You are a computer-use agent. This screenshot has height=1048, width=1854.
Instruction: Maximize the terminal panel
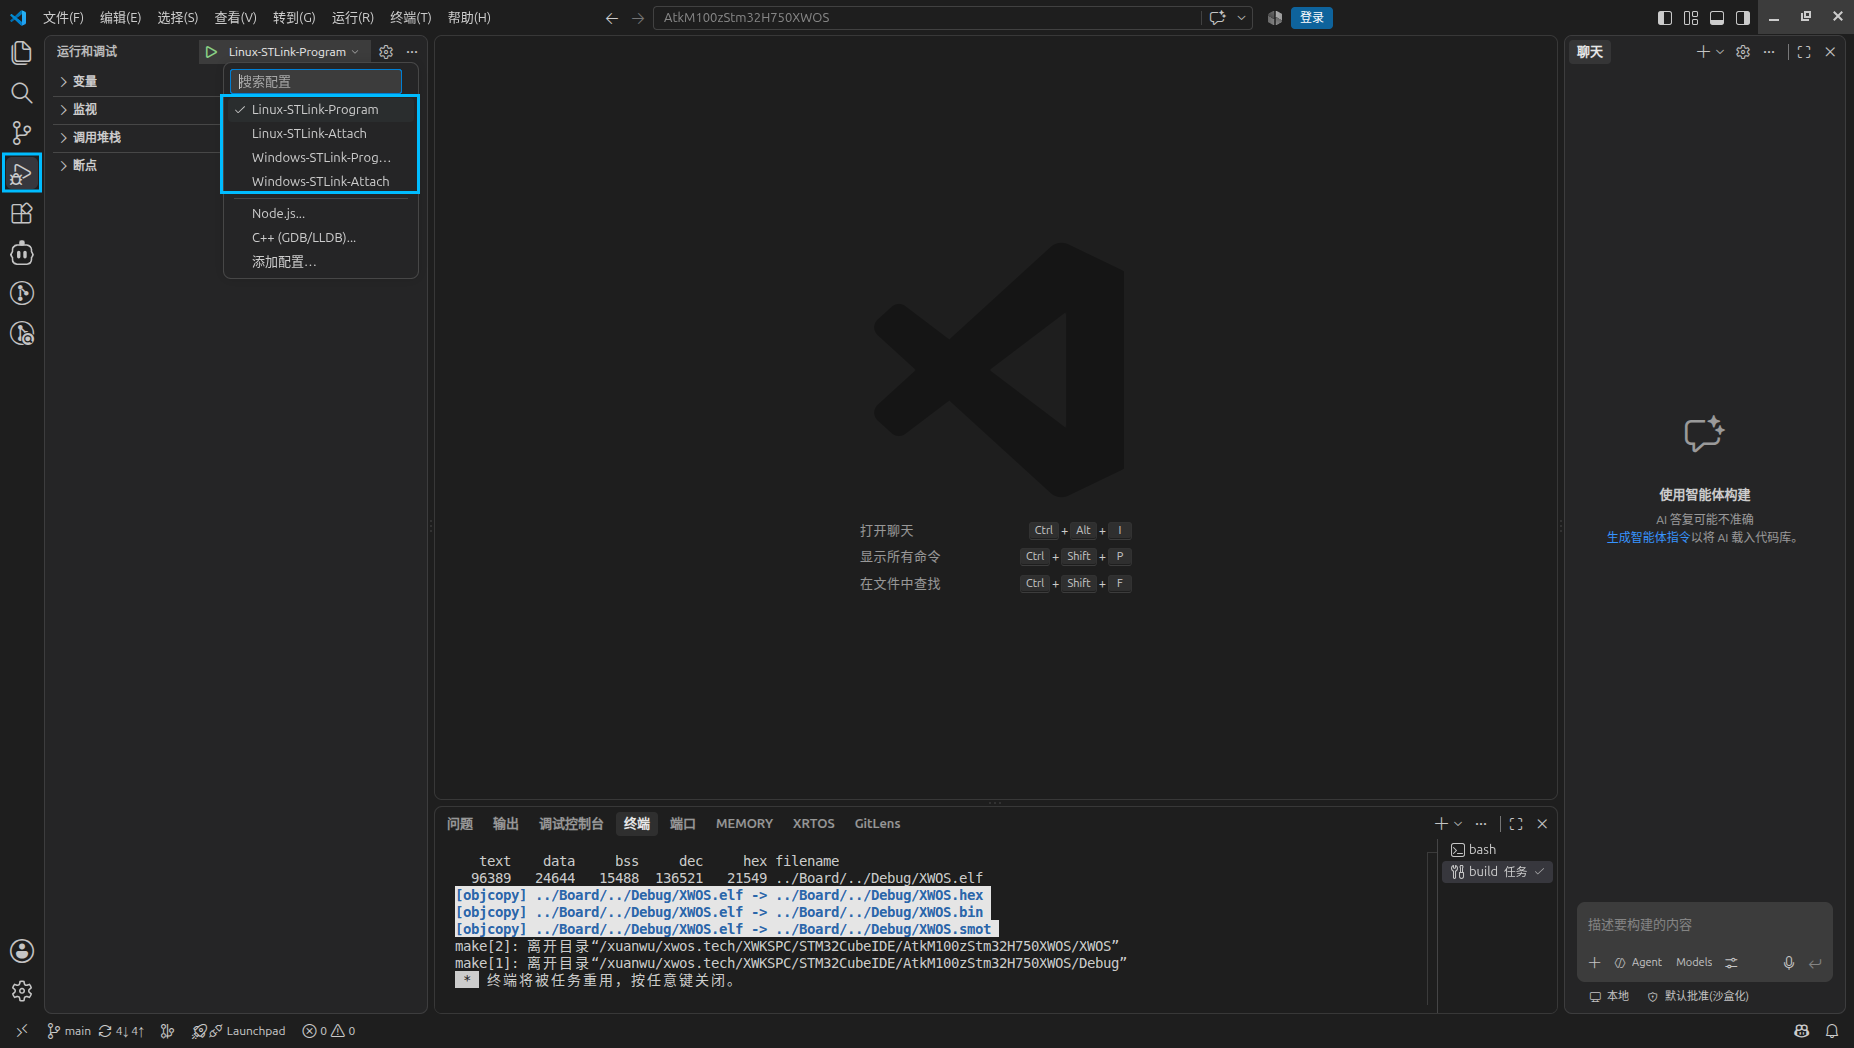click(1516, 824)
